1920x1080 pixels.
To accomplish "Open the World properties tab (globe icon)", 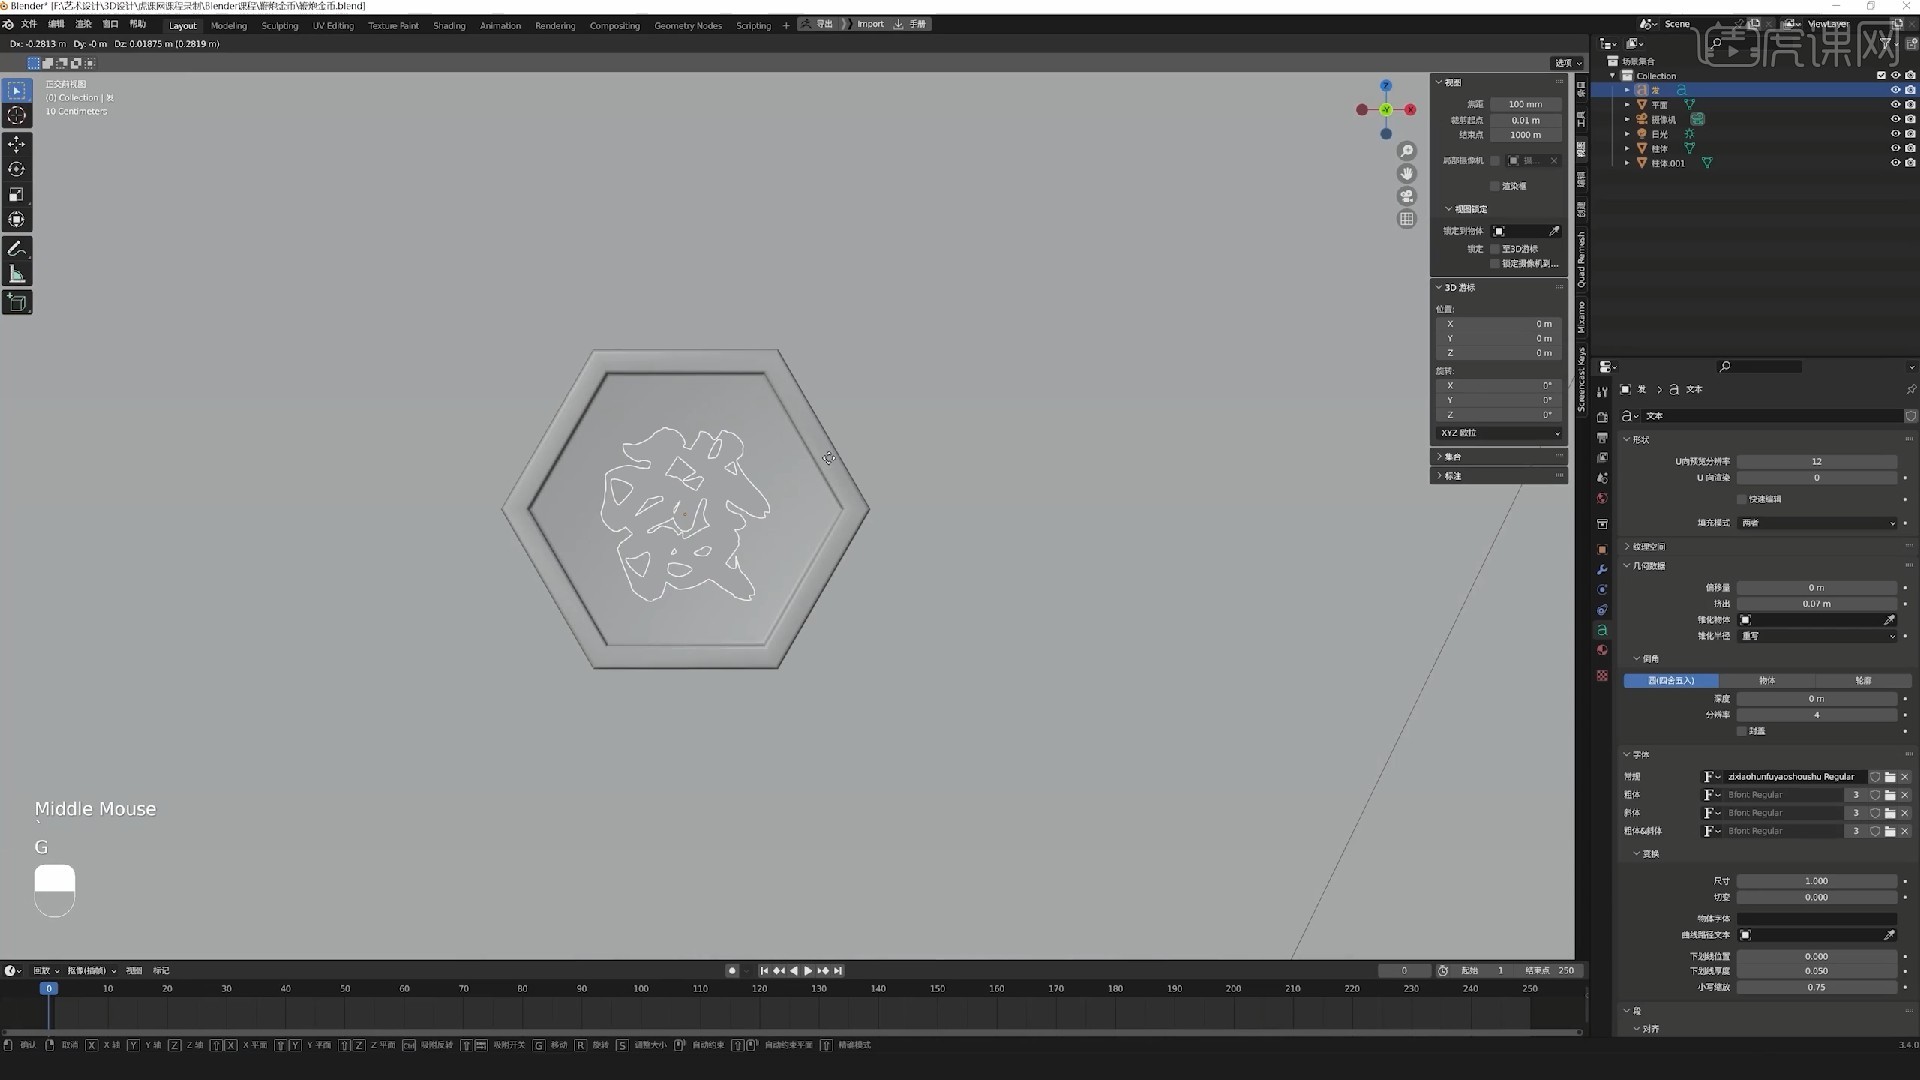I will (x=1602, y=498).
